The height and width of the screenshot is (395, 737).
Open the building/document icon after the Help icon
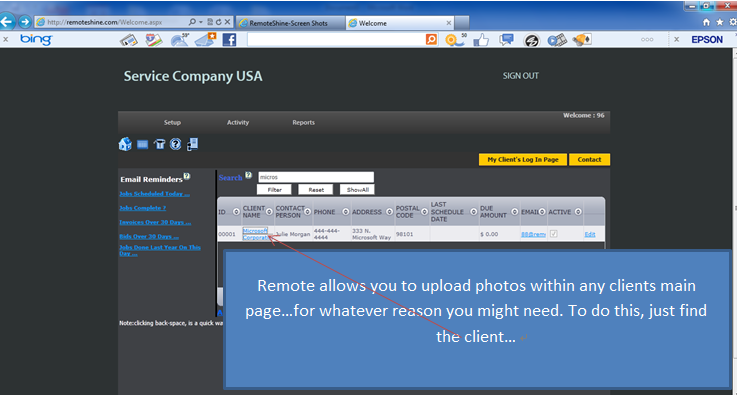click(192, 144)
